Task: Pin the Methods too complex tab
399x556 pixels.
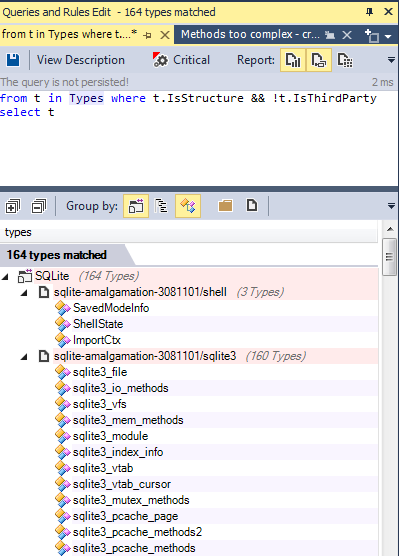Action: tap(330, 35)
